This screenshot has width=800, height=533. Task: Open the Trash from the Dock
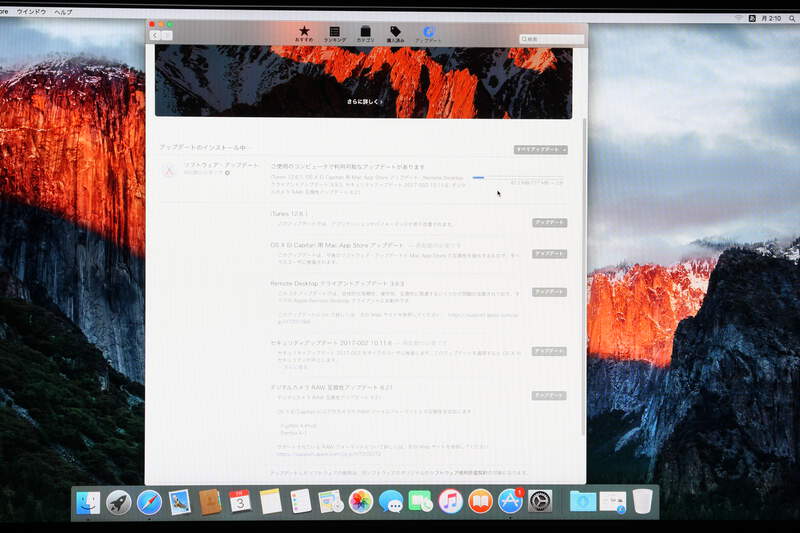[x=642, y=501]
